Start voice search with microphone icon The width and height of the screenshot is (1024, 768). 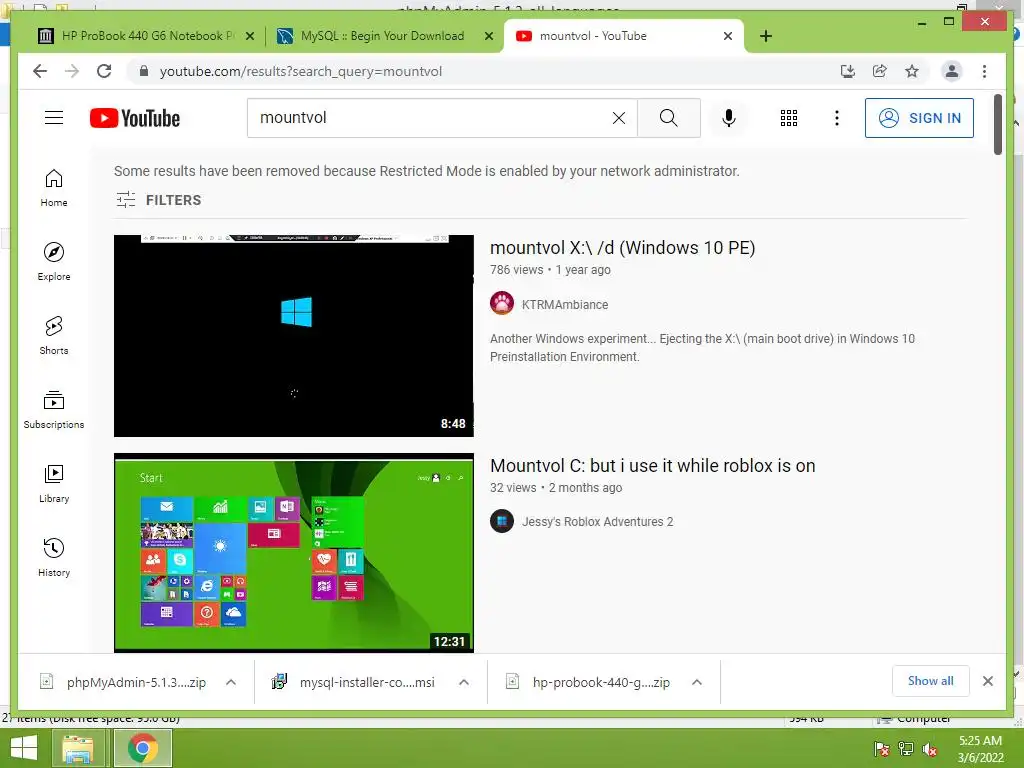pyautogui.click(x=729, y=118)
